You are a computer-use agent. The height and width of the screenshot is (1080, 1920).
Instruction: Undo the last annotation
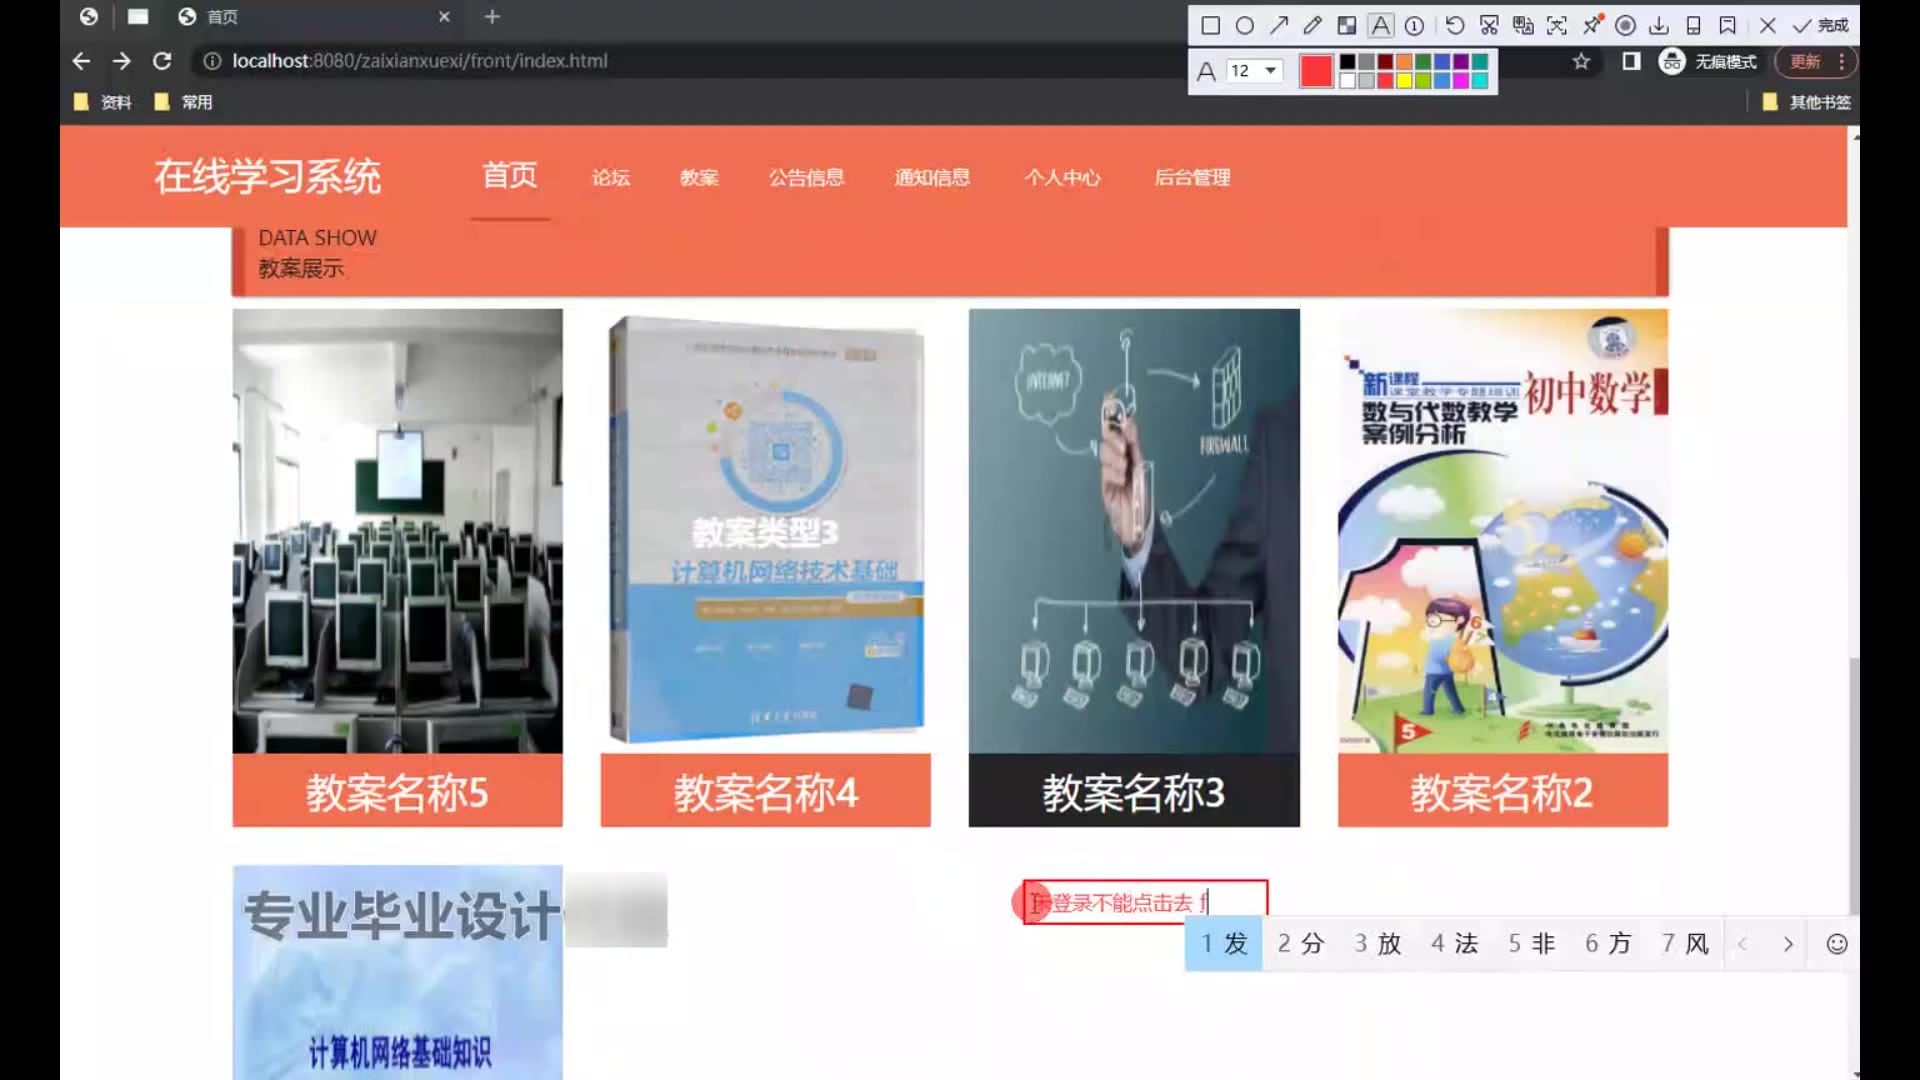tap(1455, 26)
